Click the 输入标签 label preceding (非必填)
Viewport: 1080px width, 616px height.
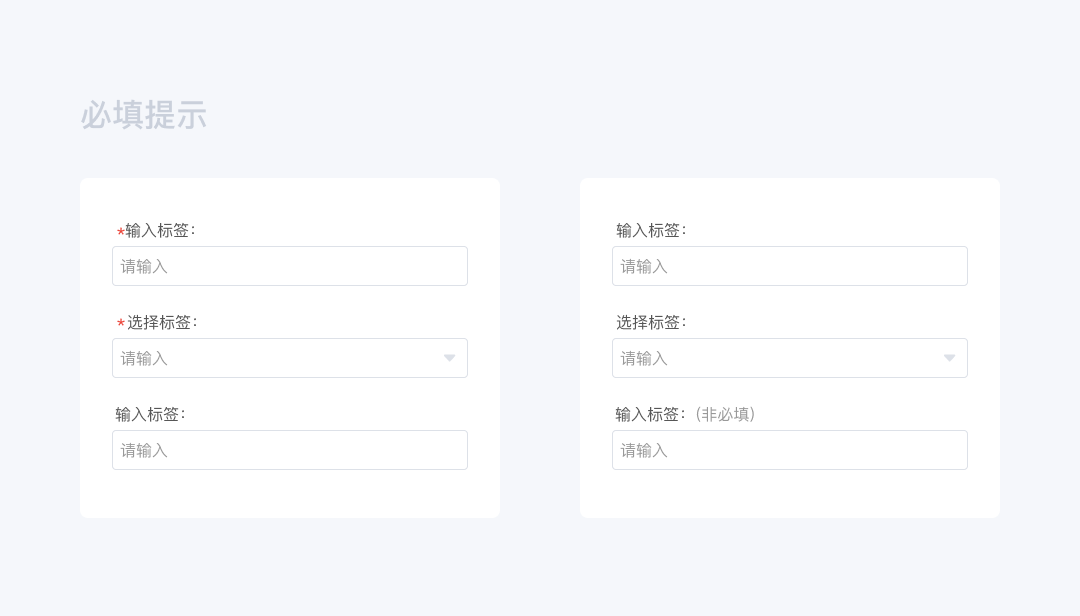pyautogui.click(x=650, y=414)
